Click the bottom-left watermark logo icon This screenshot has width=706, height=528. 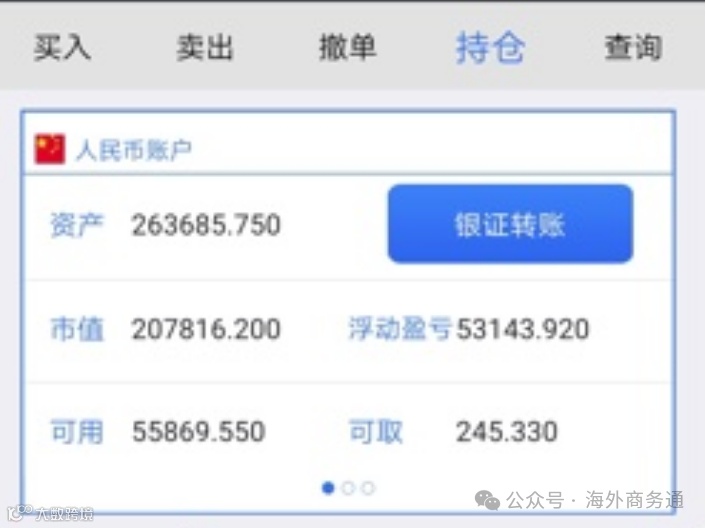coord(20,512)
